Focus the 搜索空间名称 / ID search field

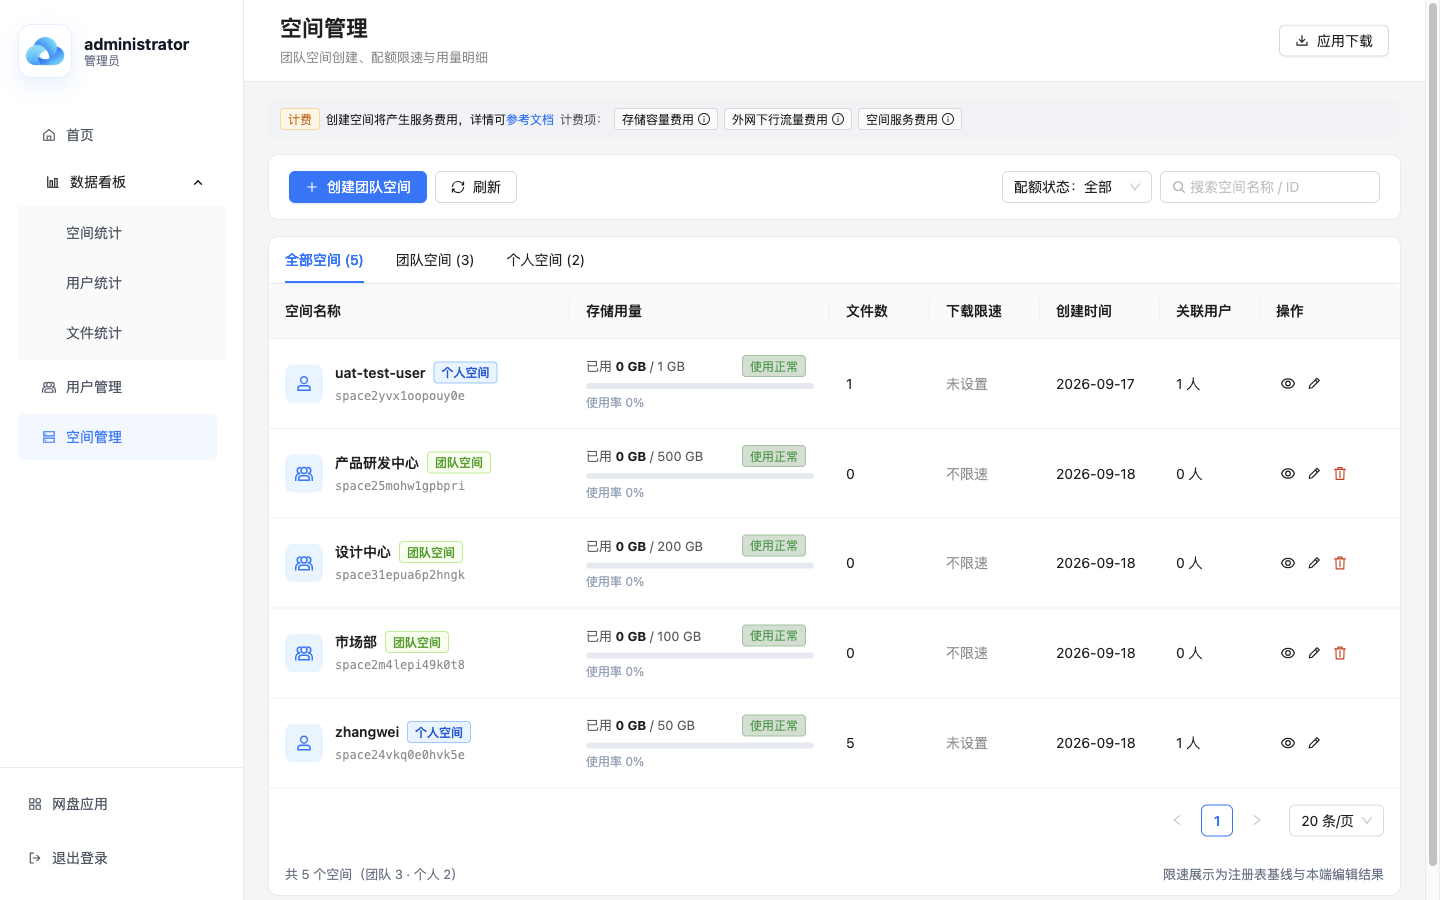click(1270, 187)
